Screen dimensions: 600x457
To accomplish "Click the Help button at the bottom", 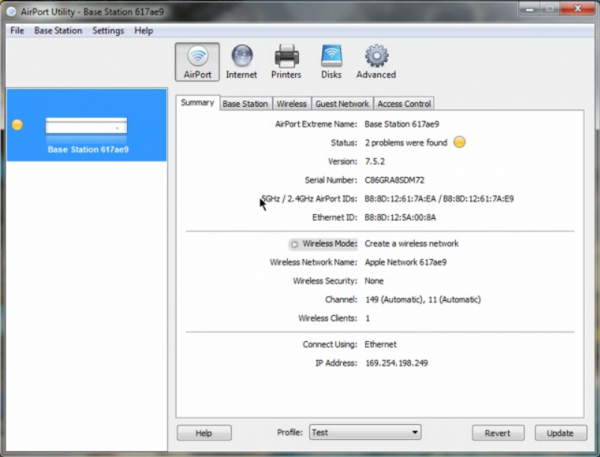I will click(204, 433).
